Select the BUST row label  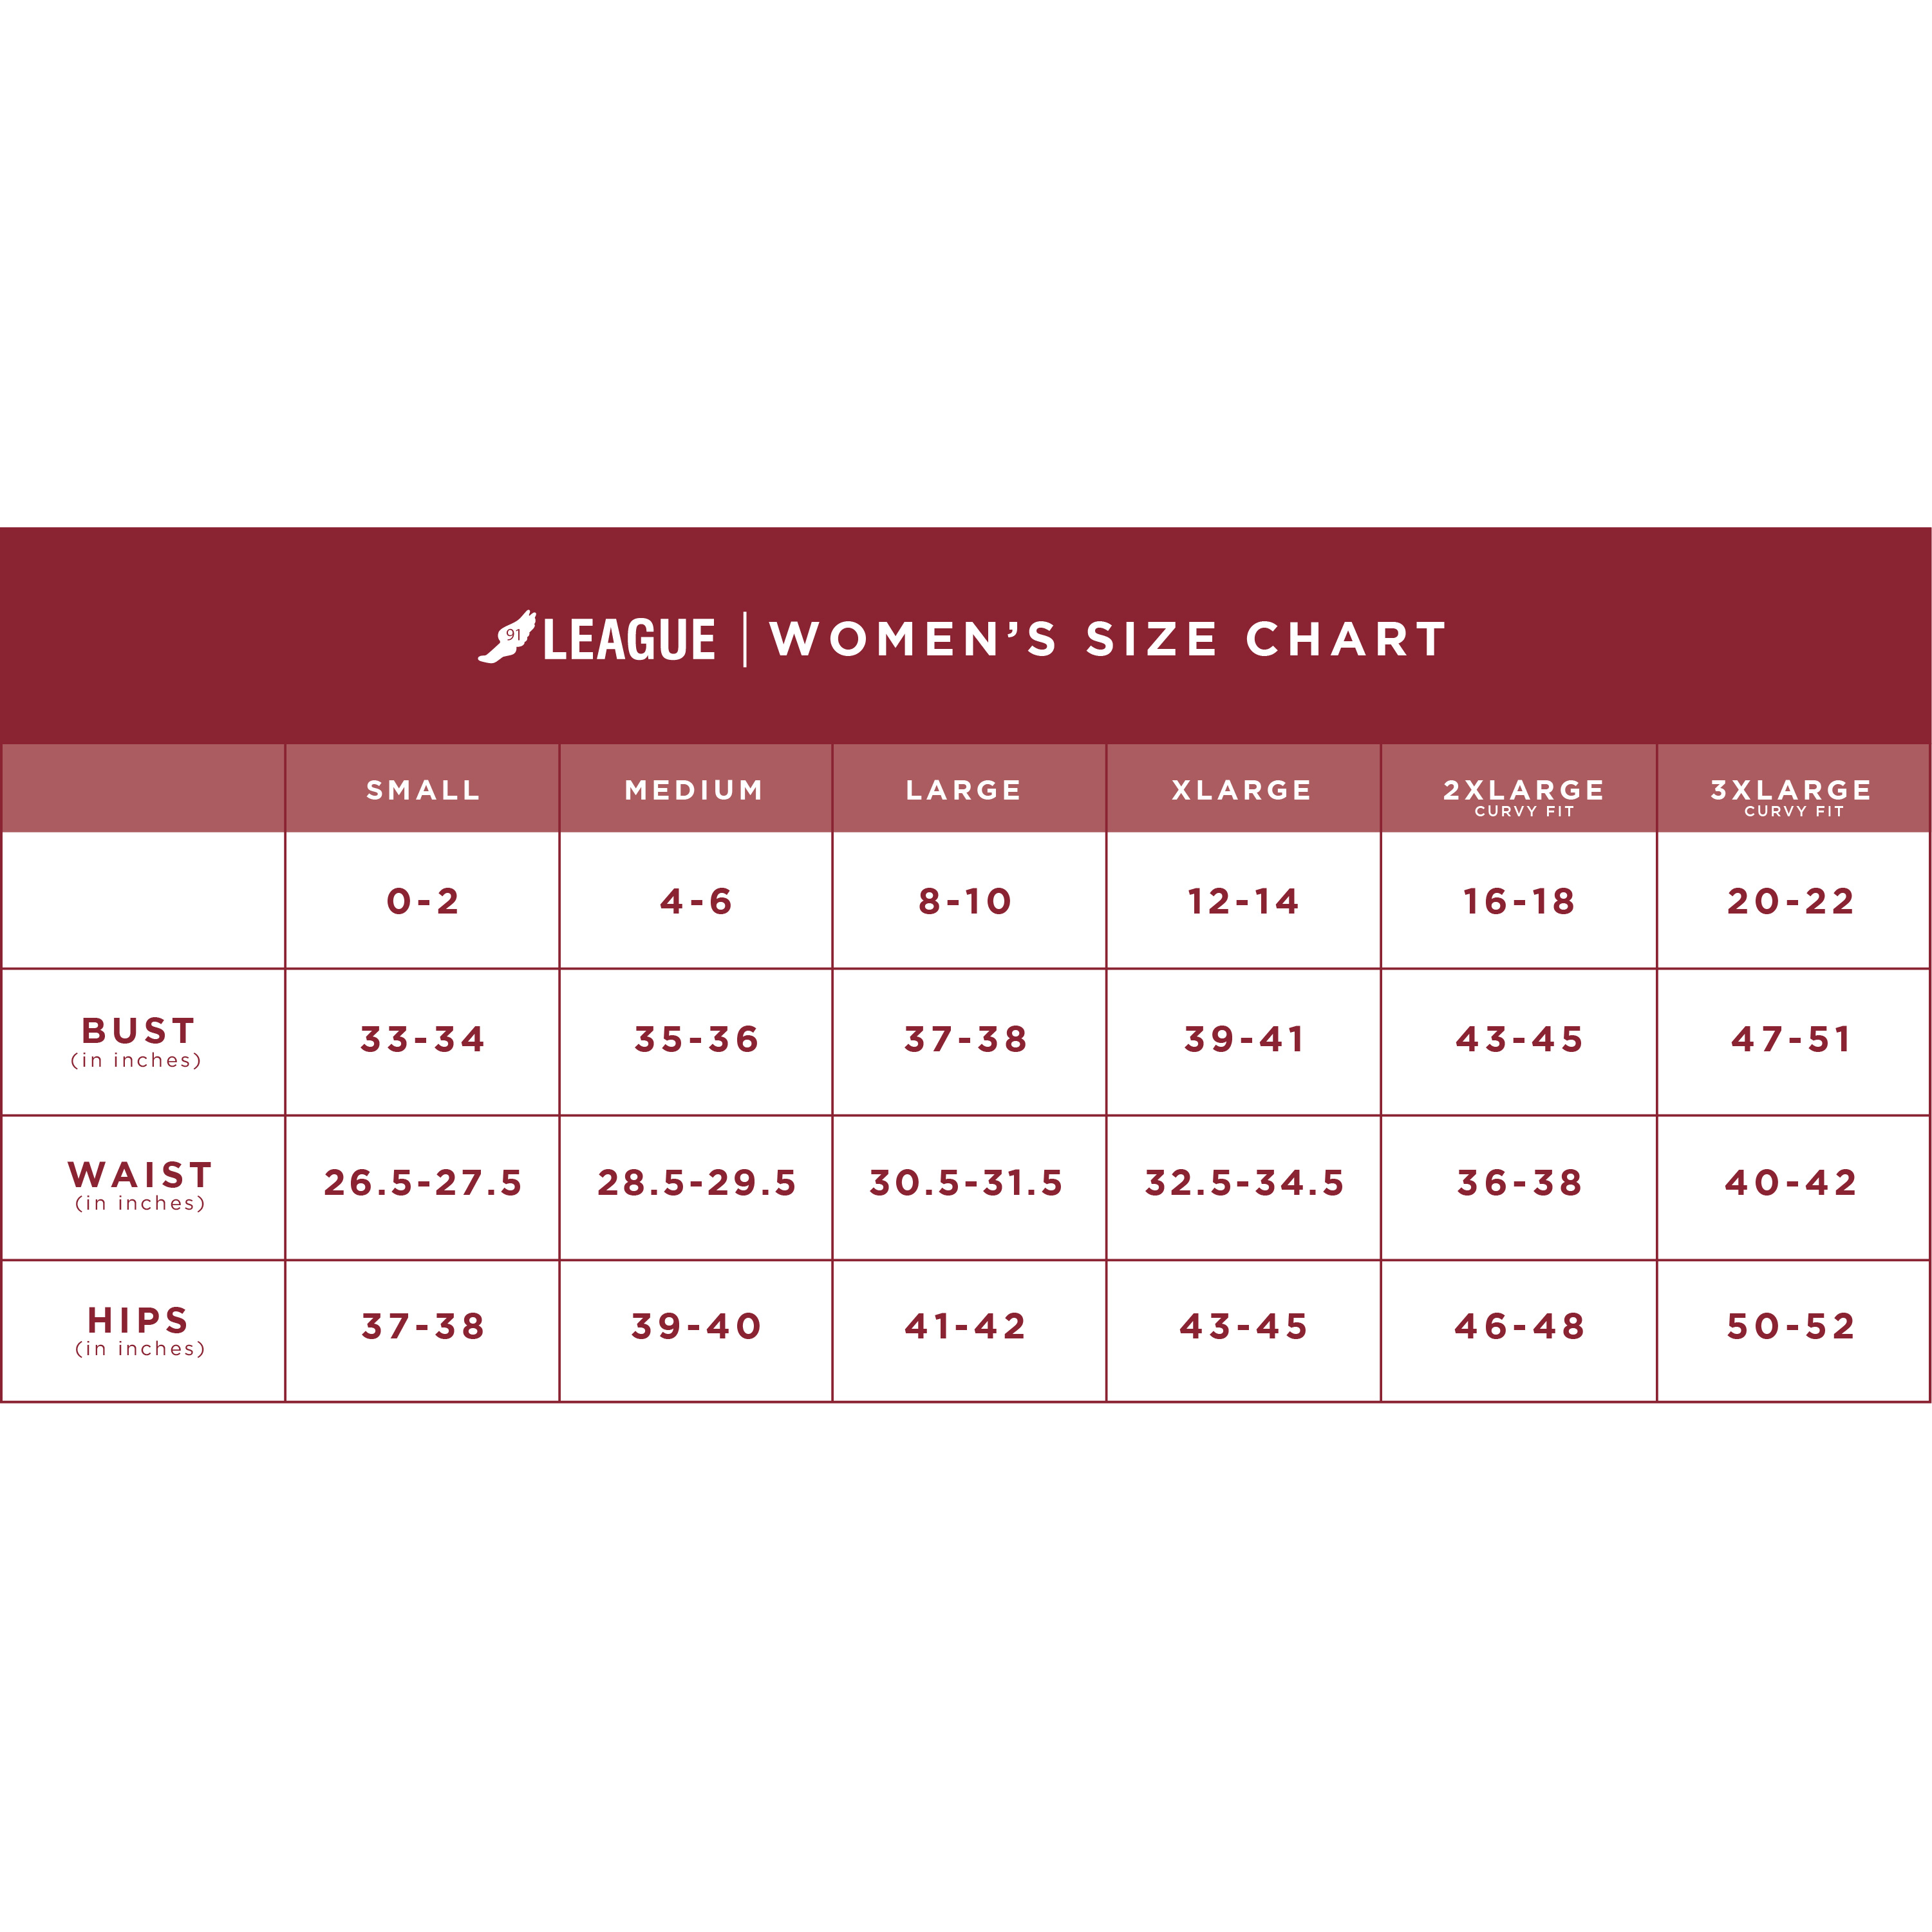[138, 1042]
